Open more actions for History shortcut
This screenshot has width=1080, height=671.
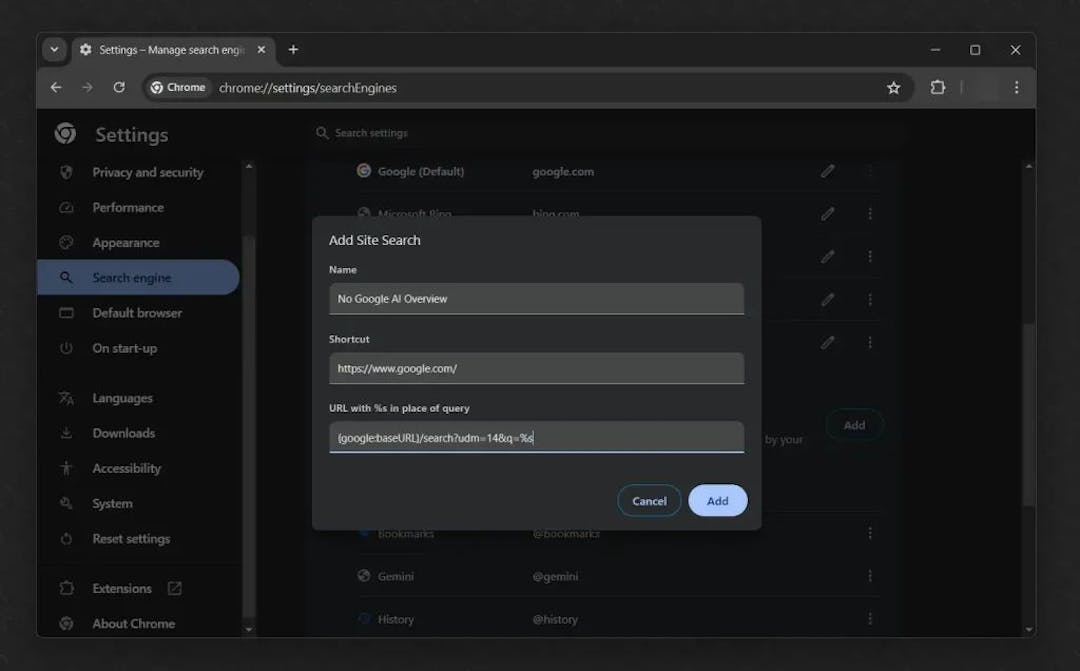(870, 619)
